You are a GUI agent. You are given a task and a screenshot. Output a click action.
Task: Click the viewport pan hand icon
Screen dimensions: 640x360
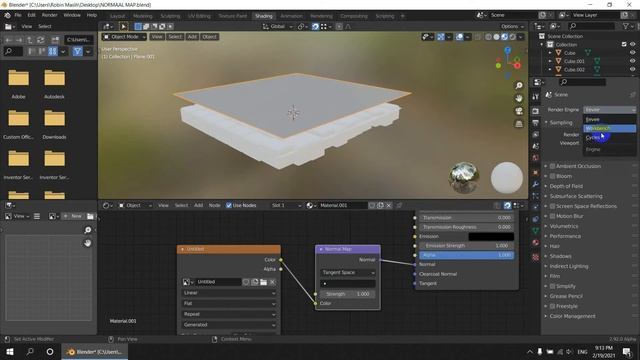tap(519, 98)
